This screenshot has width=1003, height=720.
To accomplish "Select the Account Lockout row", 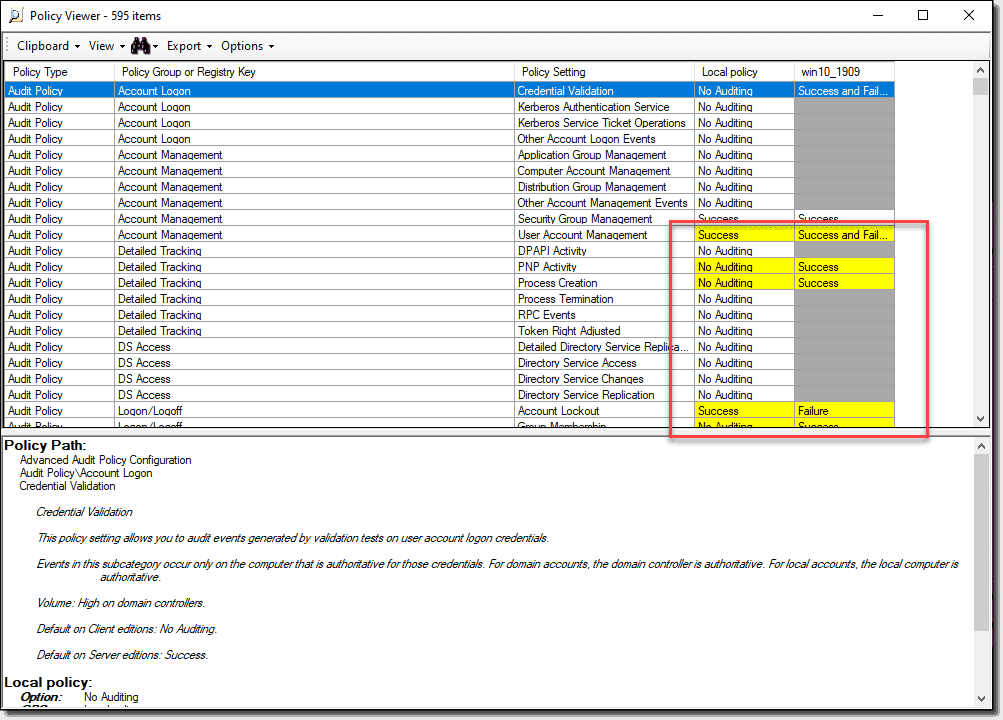I will 300,410.
